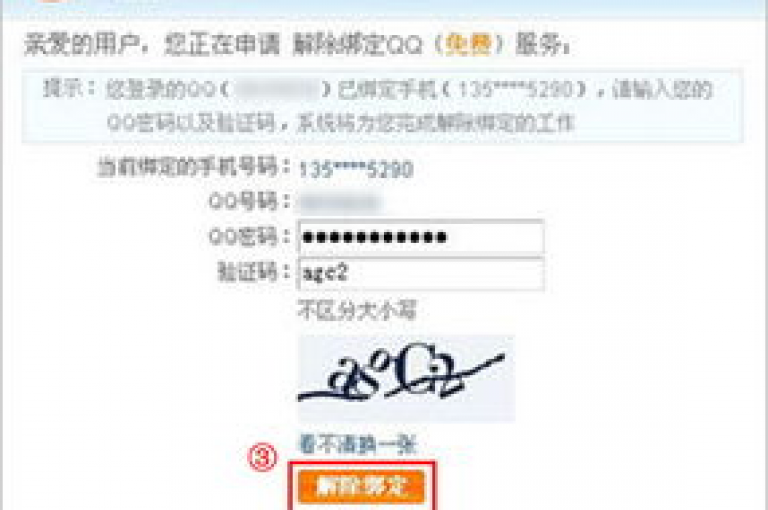Click the 不区分大小写 hint text

[x=357, y=310]
